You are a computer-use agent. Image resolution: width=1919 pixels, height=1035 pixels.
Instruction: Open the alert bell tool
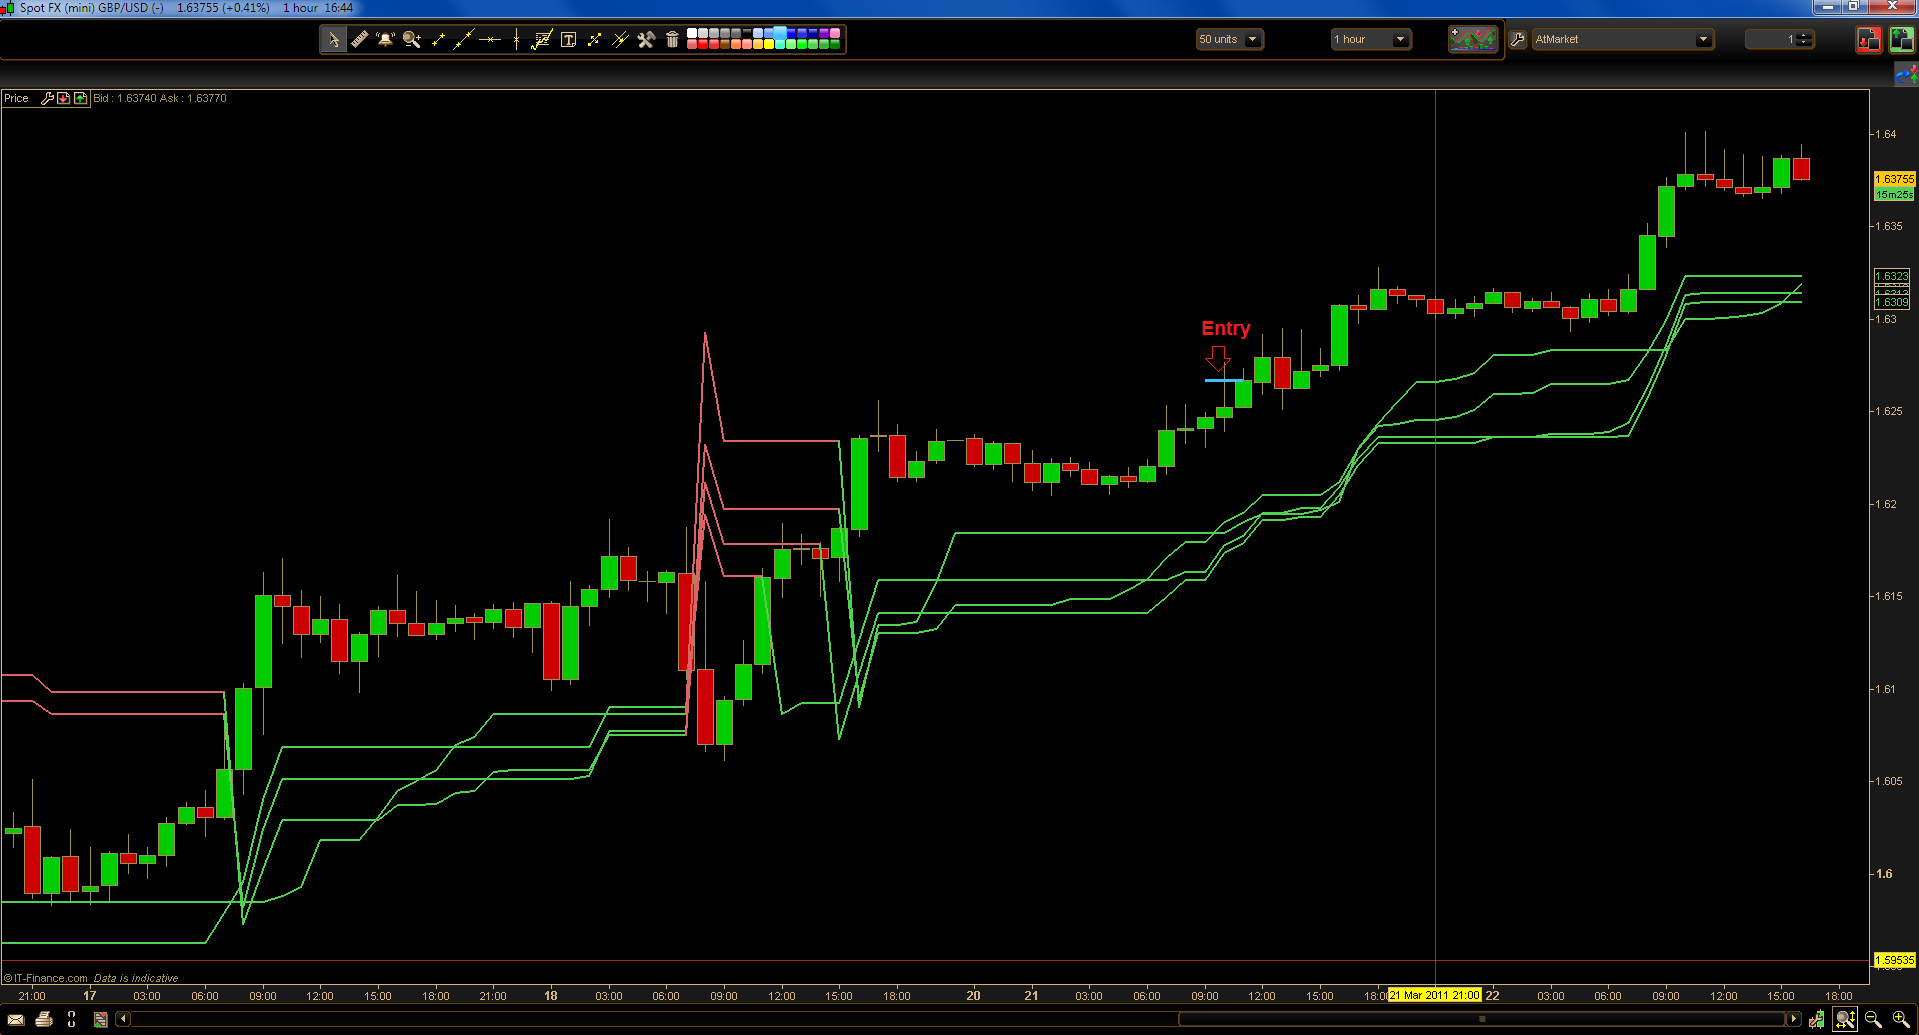coord(386,40)
